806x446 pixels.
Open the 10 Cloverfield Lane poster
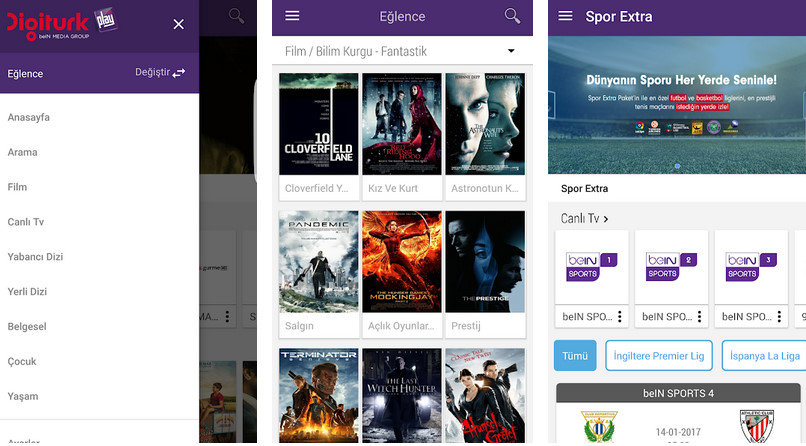(319, 124)
